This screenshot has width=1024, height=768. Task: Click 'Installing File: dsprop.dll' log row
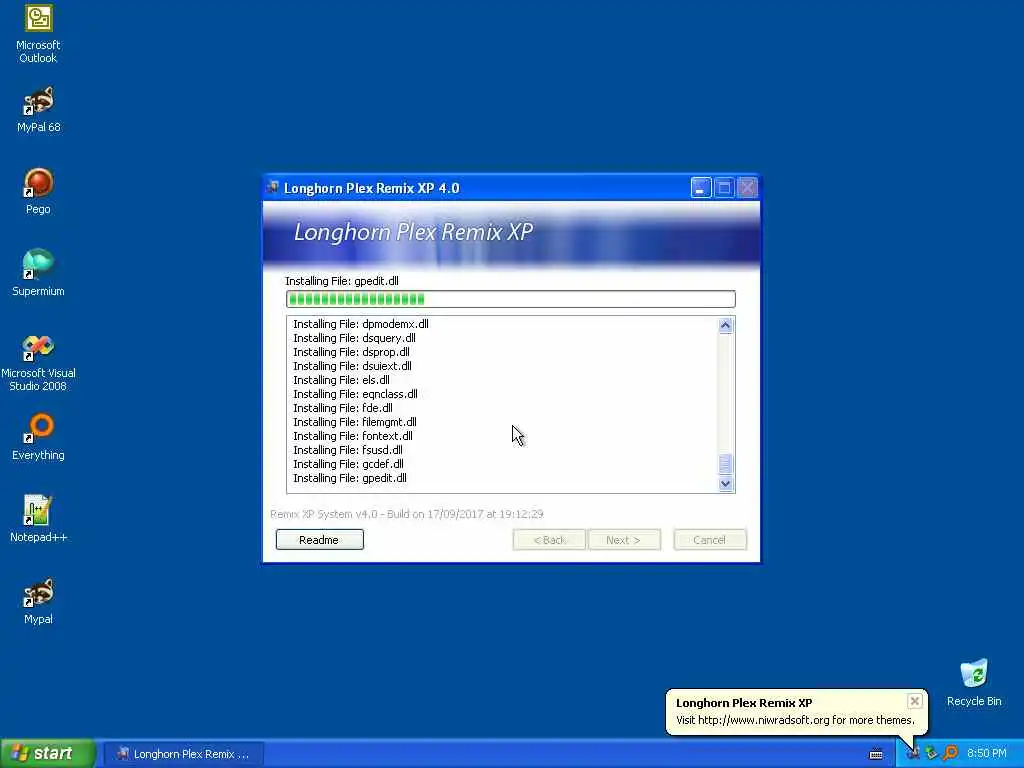[x=351, y=352]
